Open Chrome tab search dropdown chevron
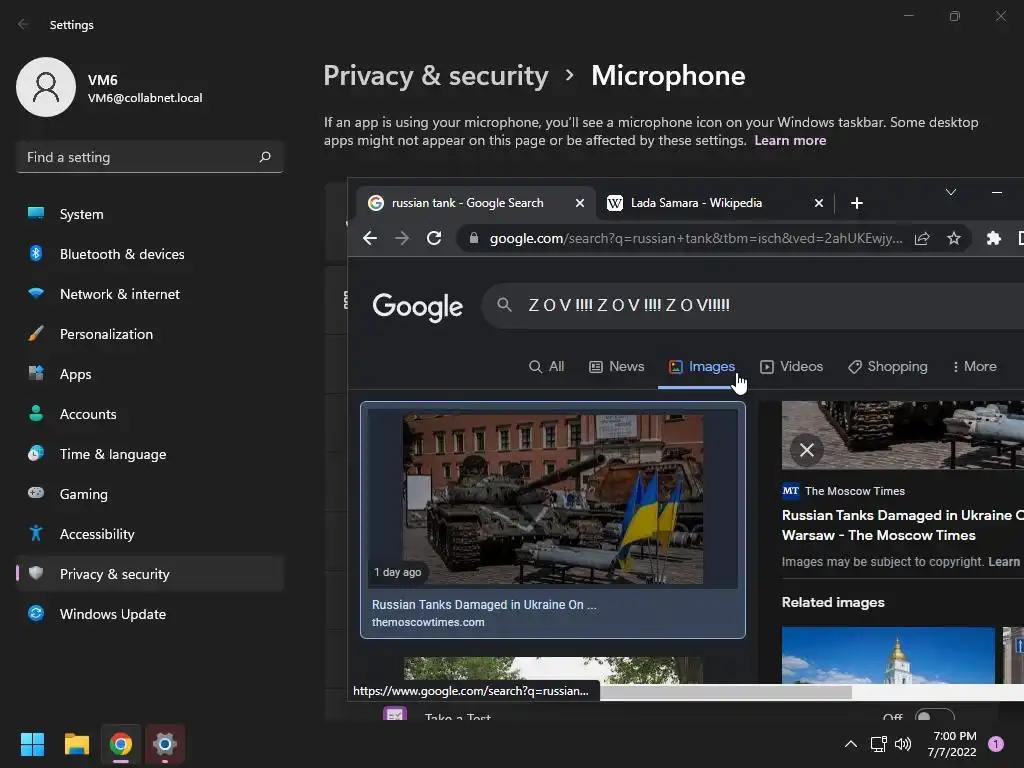The height and width of the screenshot is (768, 1024). (951, 192)
